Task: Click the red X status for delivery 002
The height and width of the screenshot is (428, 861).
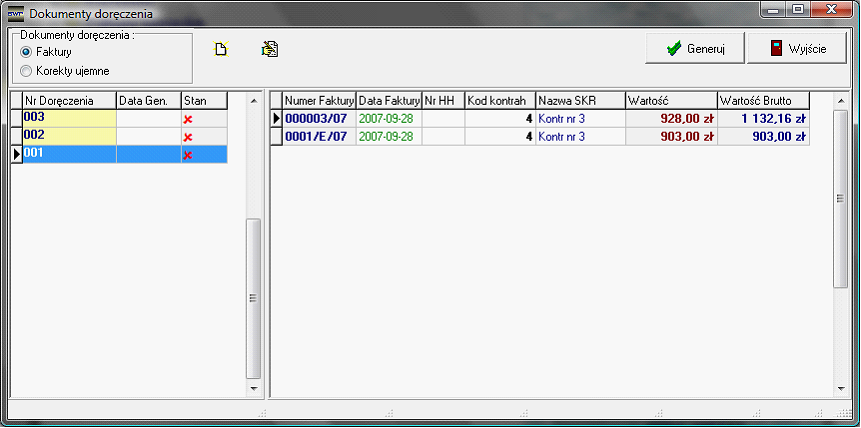Action: tap(187, 137)
